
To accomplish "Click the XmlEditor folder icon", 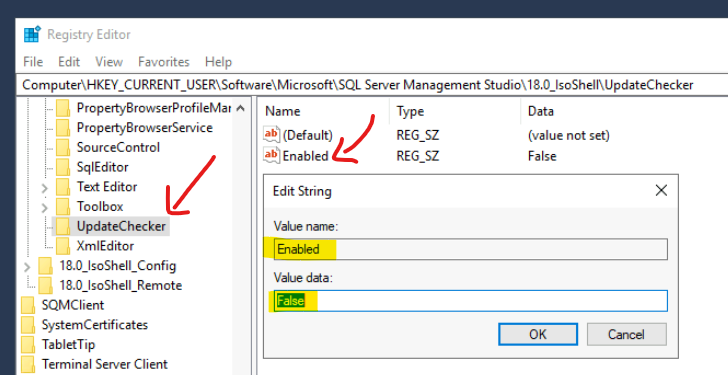I will coord(63,246).
